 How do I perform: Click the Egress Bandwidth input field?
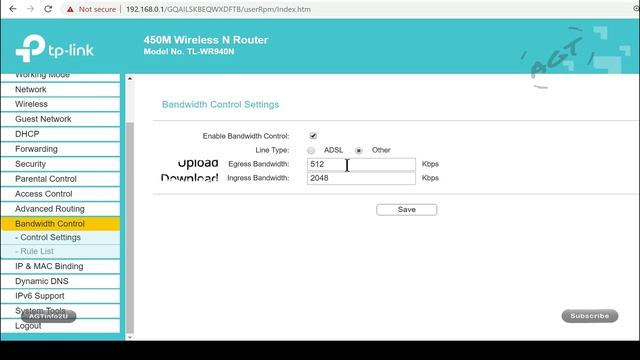click(x=361, y=164)
